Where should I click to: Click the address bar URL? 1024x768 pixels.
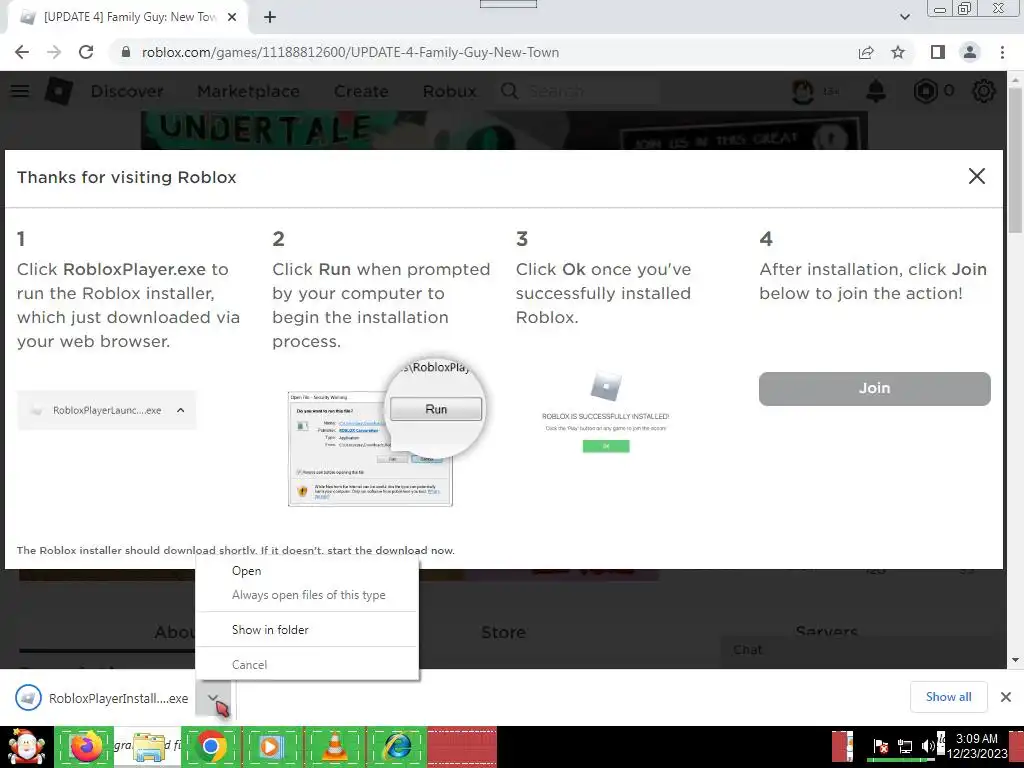click(x=350, y=52)
